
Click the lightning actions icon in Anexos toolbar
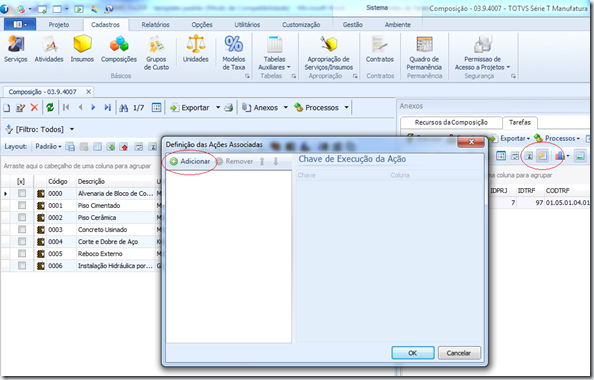click(x=542, y=156)
